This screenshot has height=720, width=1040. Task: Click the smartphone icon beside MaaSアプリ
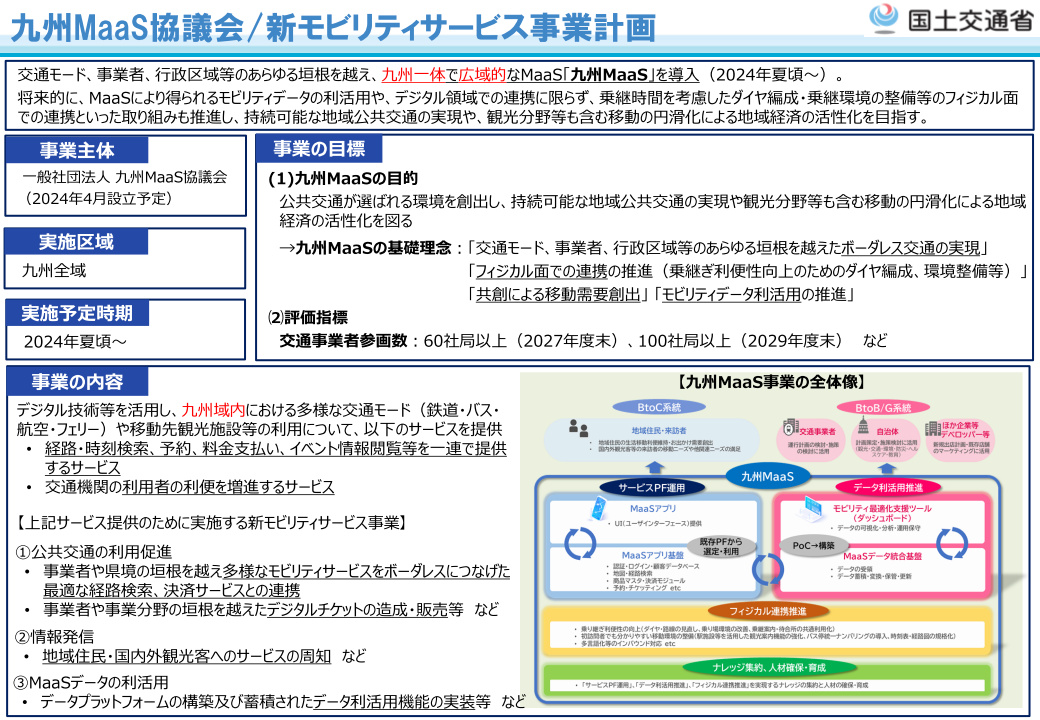[599, 509]
